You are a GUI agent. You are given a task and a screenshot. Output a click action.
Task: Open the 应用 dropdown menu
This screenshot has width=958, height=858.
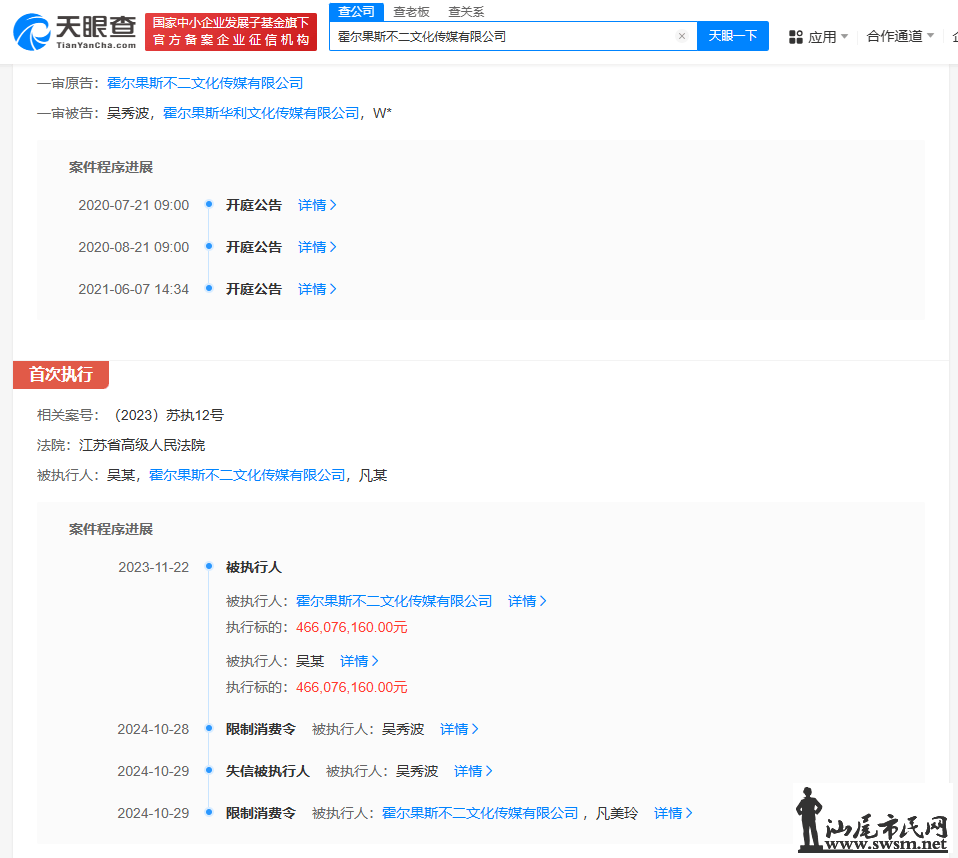(x=819, y=37)
